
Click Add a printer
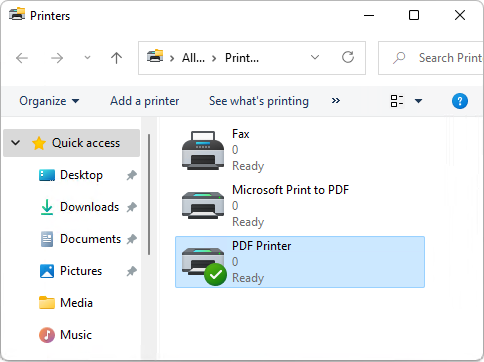point(145,101)
